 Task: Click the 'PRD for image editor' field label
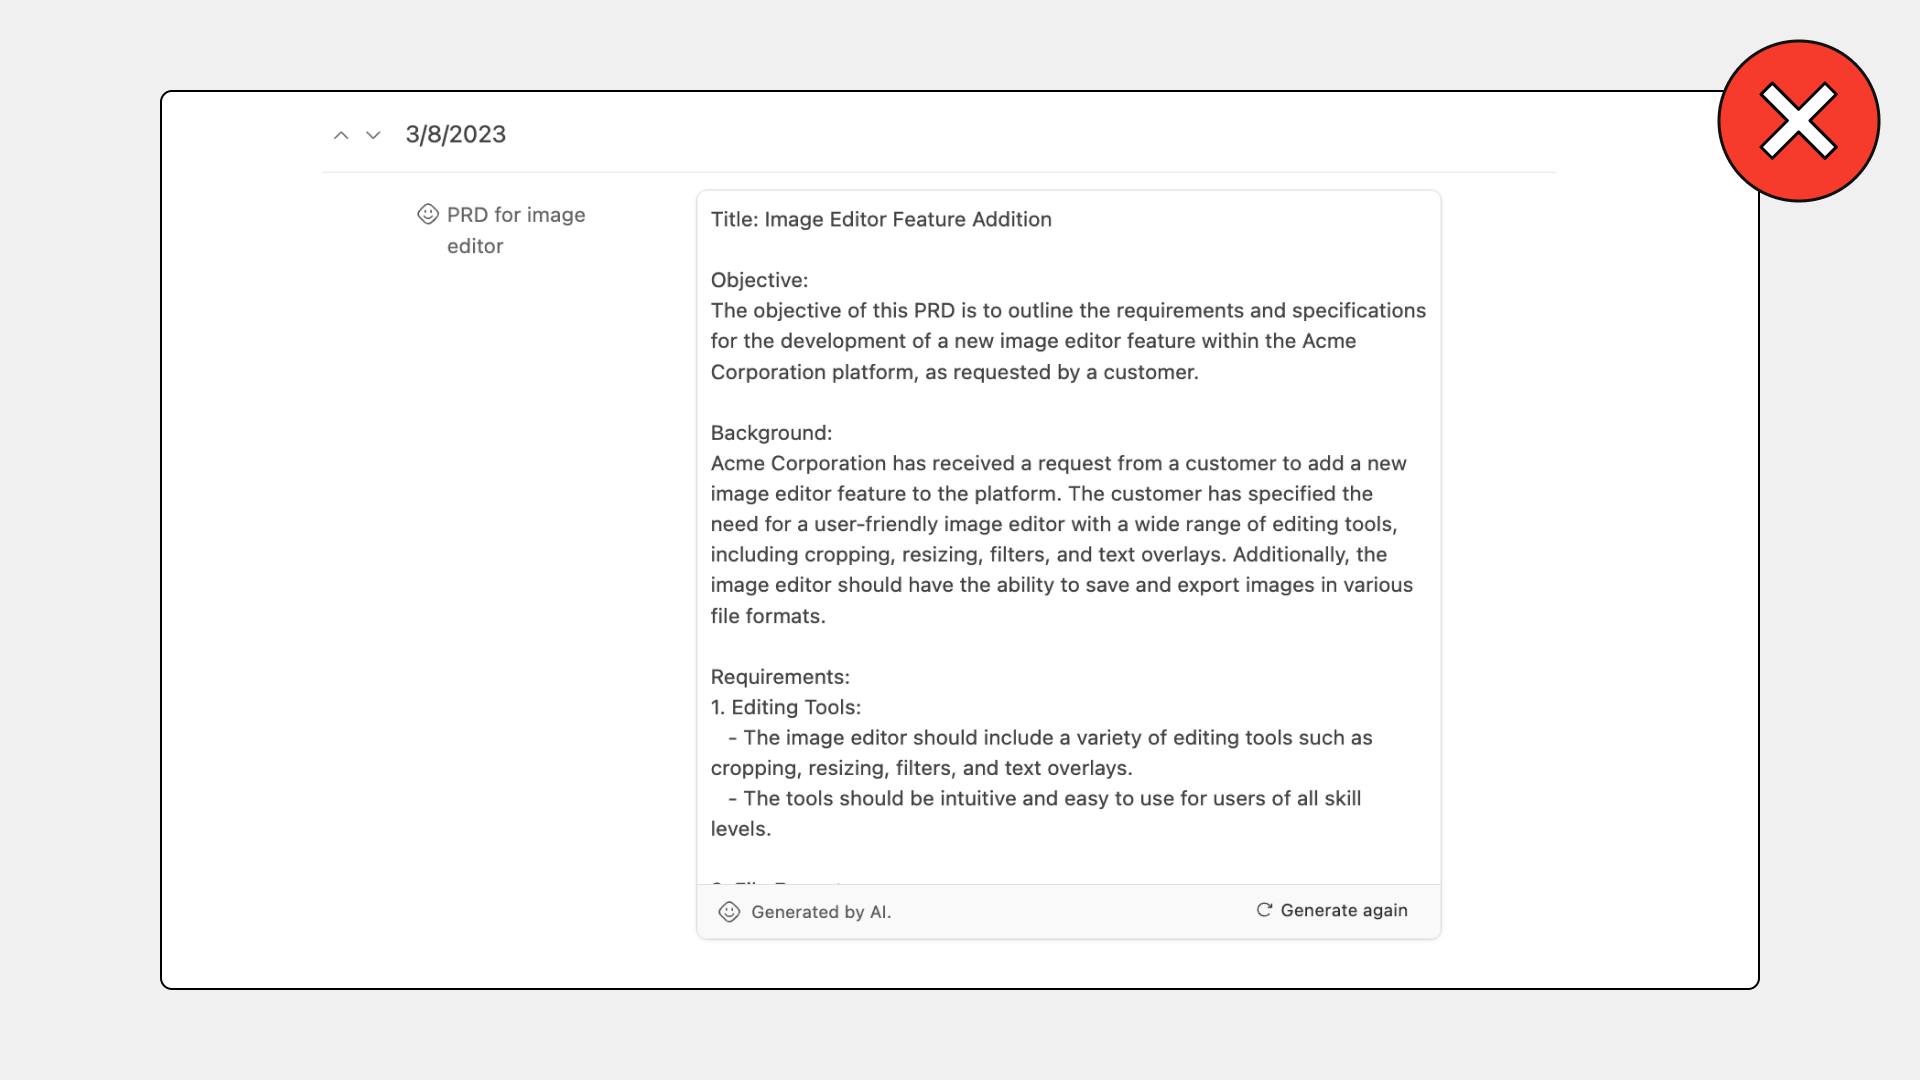click(x=515, y=230)
